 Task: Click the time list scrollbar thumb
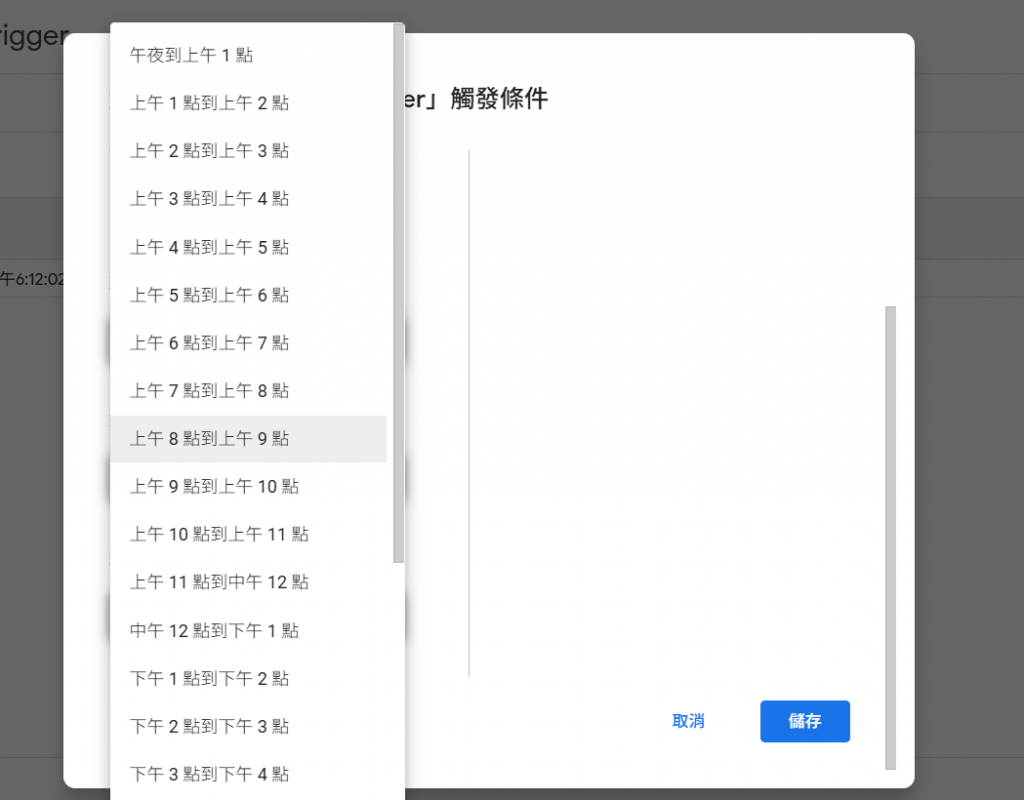398,293
